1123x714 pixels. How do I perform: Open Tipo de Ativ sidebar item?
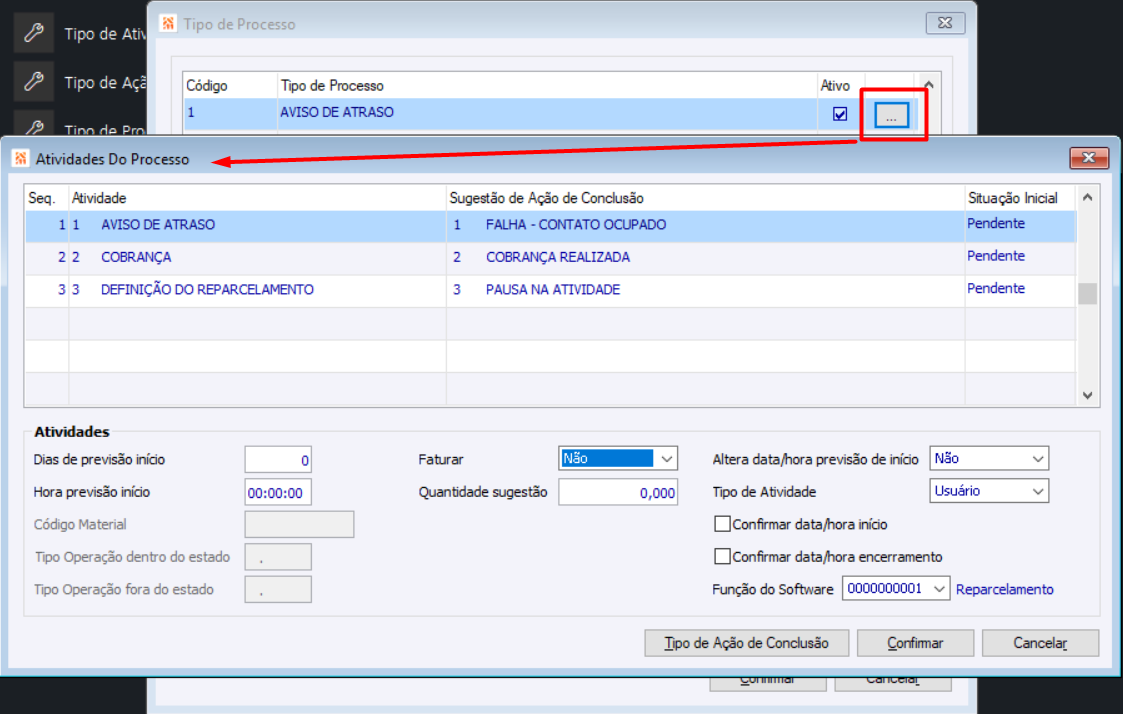click(x=105, y=34)
